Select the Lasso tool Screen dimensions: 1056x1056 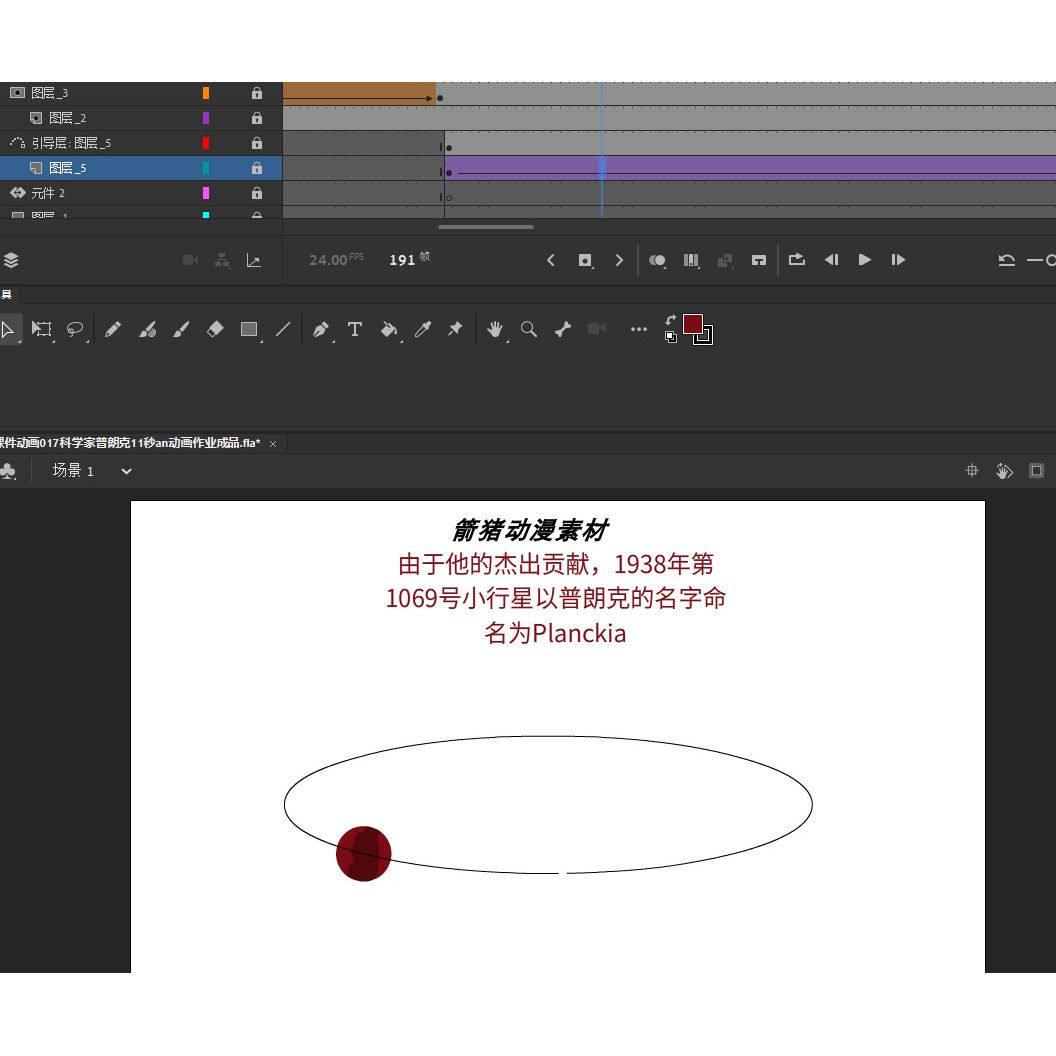tap(75, 329)
